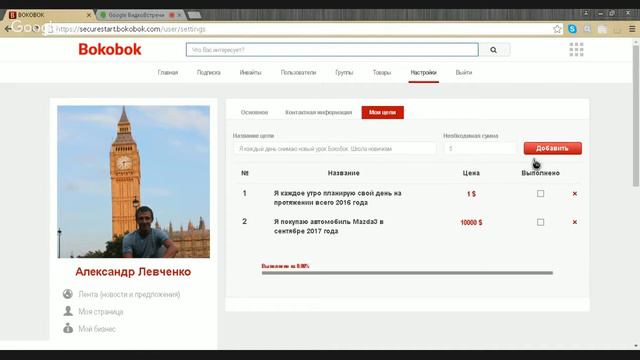Open Группы menu item
The height and width of the screenshot is (360, 640).
pos(344,73)
